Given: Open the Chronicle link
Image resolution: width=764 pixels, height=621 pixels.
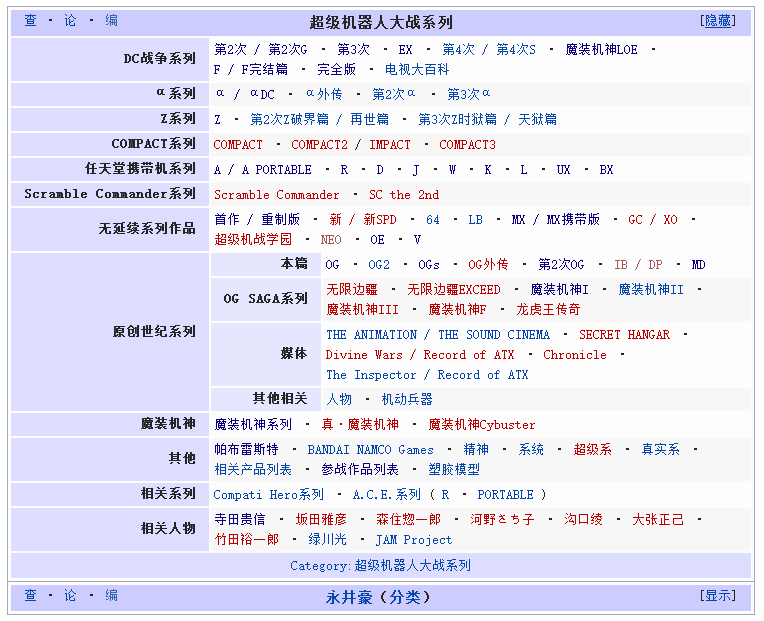Looking at the screenshot, I should [x=575, y=355].
